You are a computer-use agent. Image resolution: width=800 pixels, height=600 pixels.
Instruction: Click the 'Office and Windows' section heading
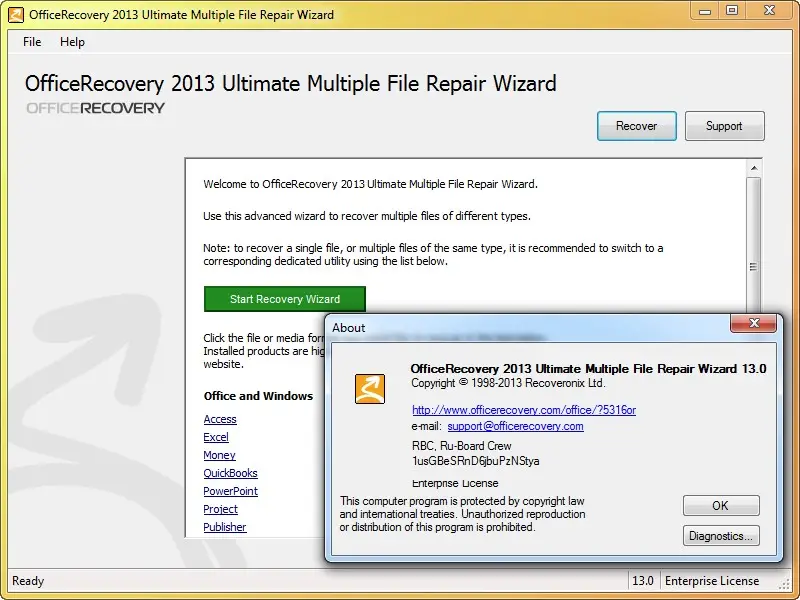coord(258,396)
